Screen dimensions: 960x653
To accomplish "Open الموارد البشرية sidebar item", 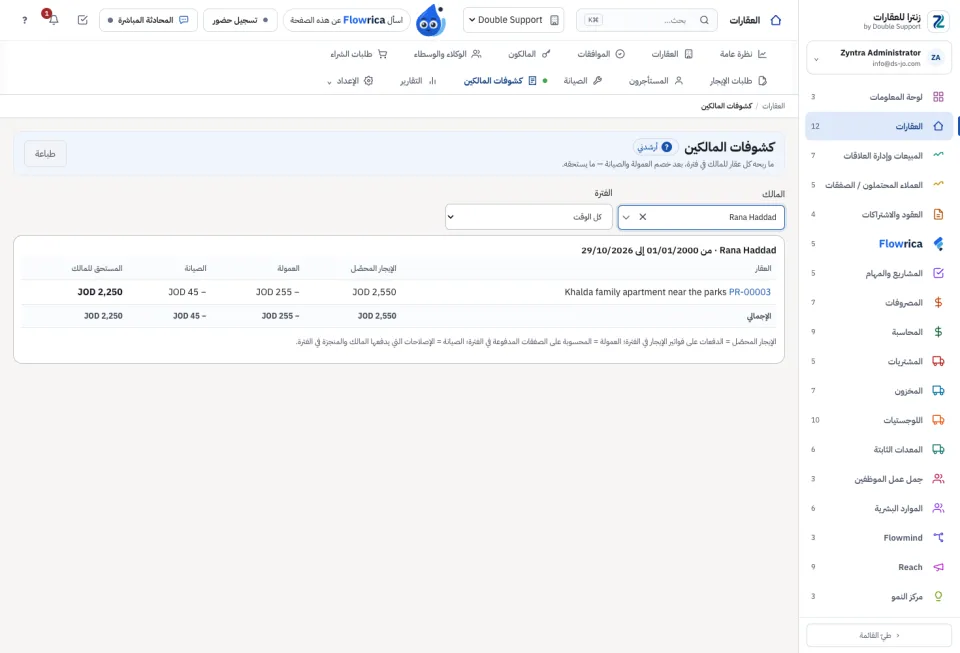I will 879,508.
